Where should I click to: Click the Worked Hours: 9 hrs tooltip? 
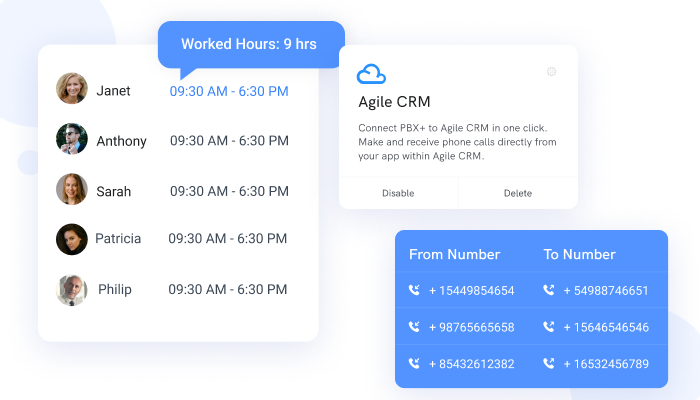coord(251,45)
